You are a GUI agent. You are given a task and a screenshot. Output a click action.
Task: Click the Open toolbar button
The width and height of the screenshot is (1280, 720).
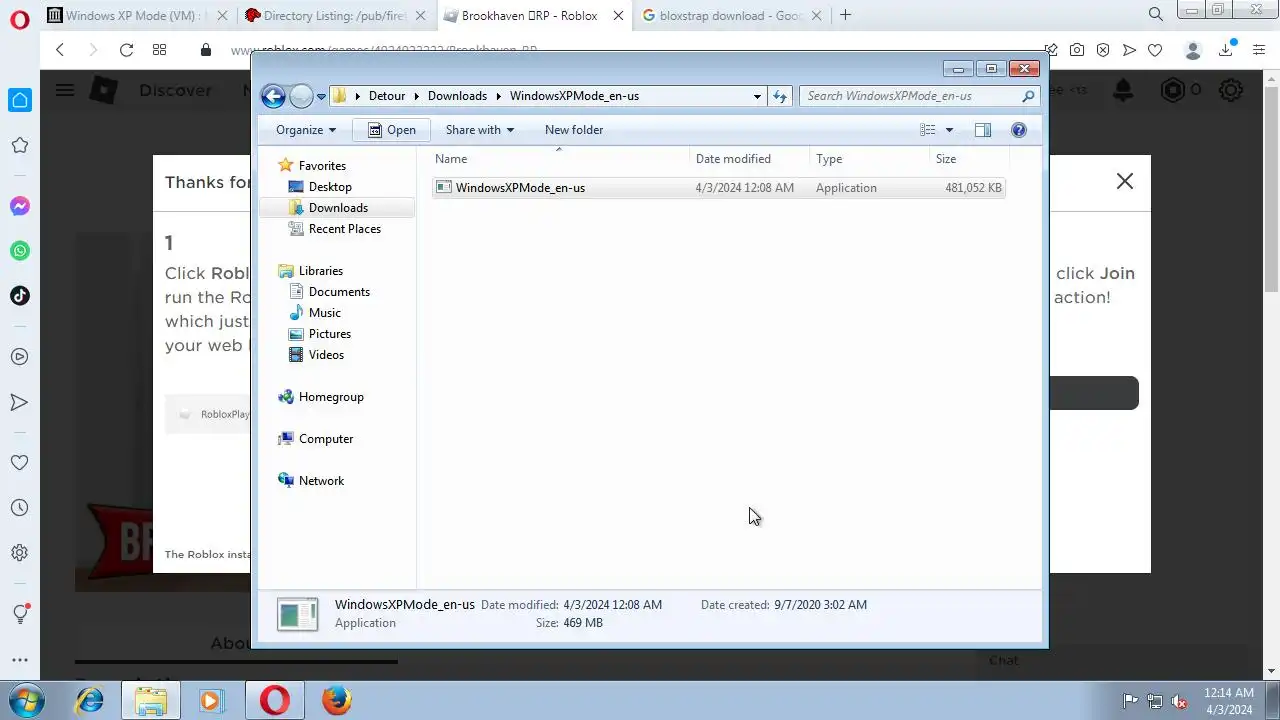(391, 130)
